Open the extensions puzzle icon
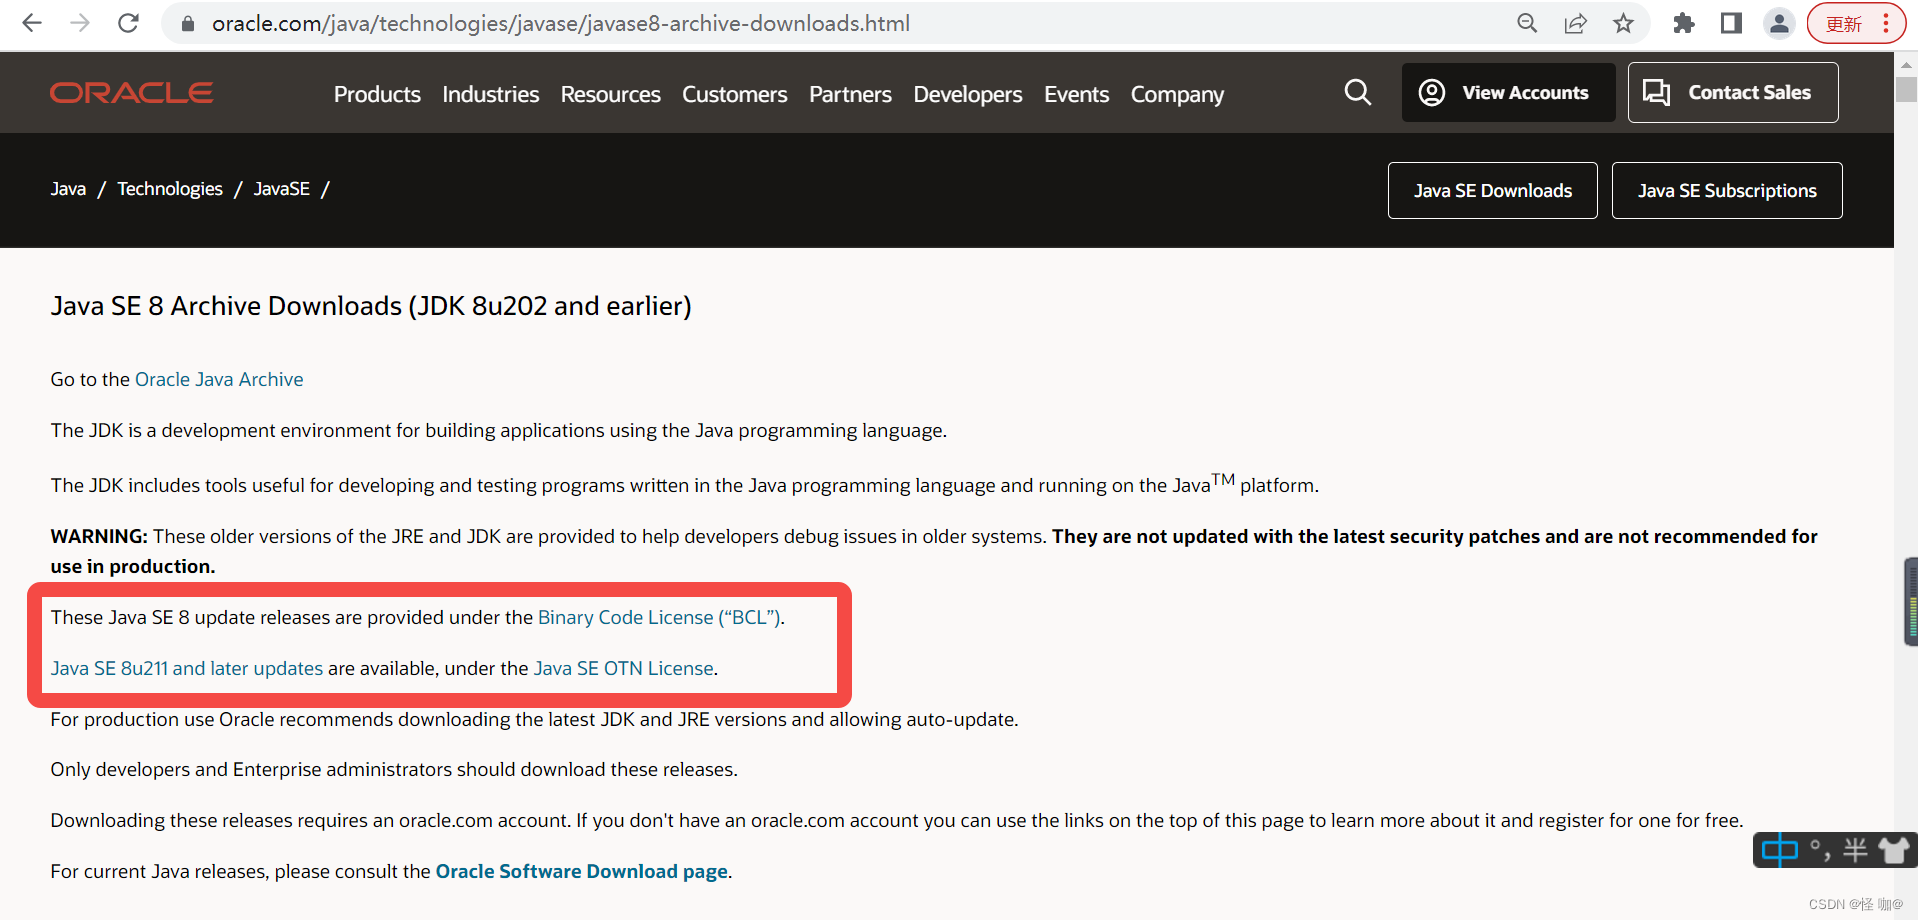Viewport: 1918px width, 920px height. (1684, 23)
